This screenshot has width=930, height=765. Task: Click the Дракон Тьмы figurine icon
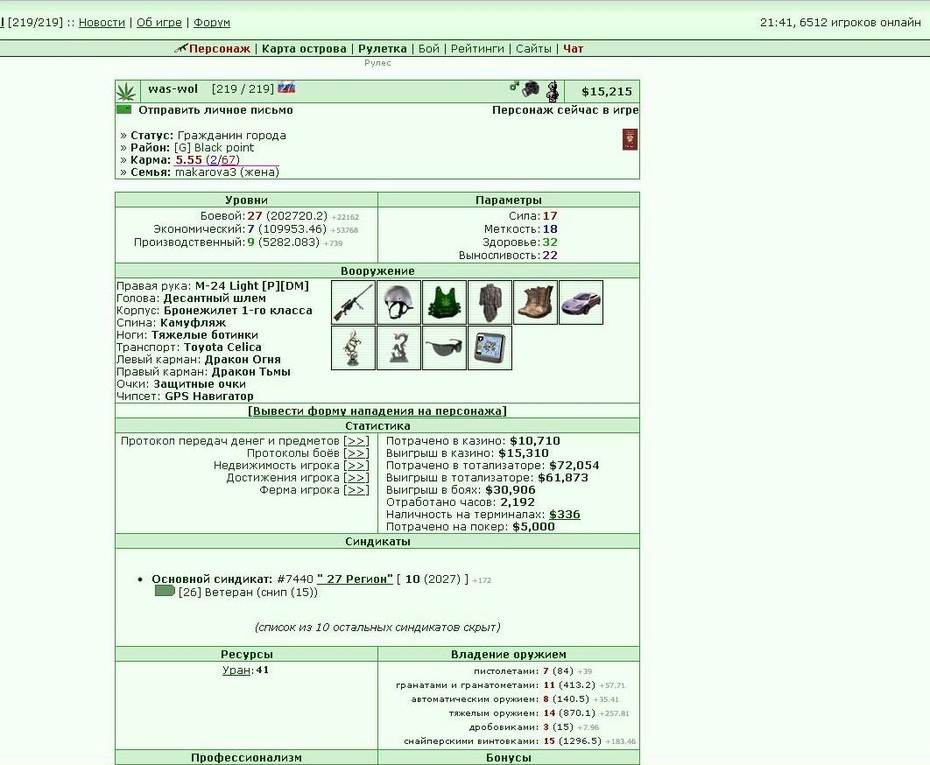tap(399, 348)
